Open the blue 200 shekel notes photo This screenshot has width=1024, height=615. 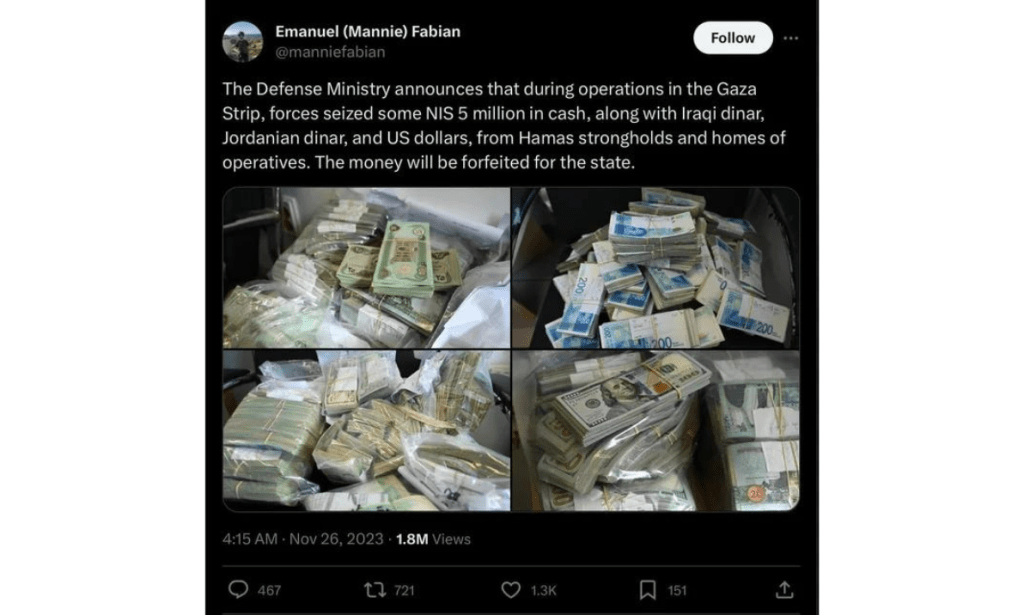click(x=656, y=268)
